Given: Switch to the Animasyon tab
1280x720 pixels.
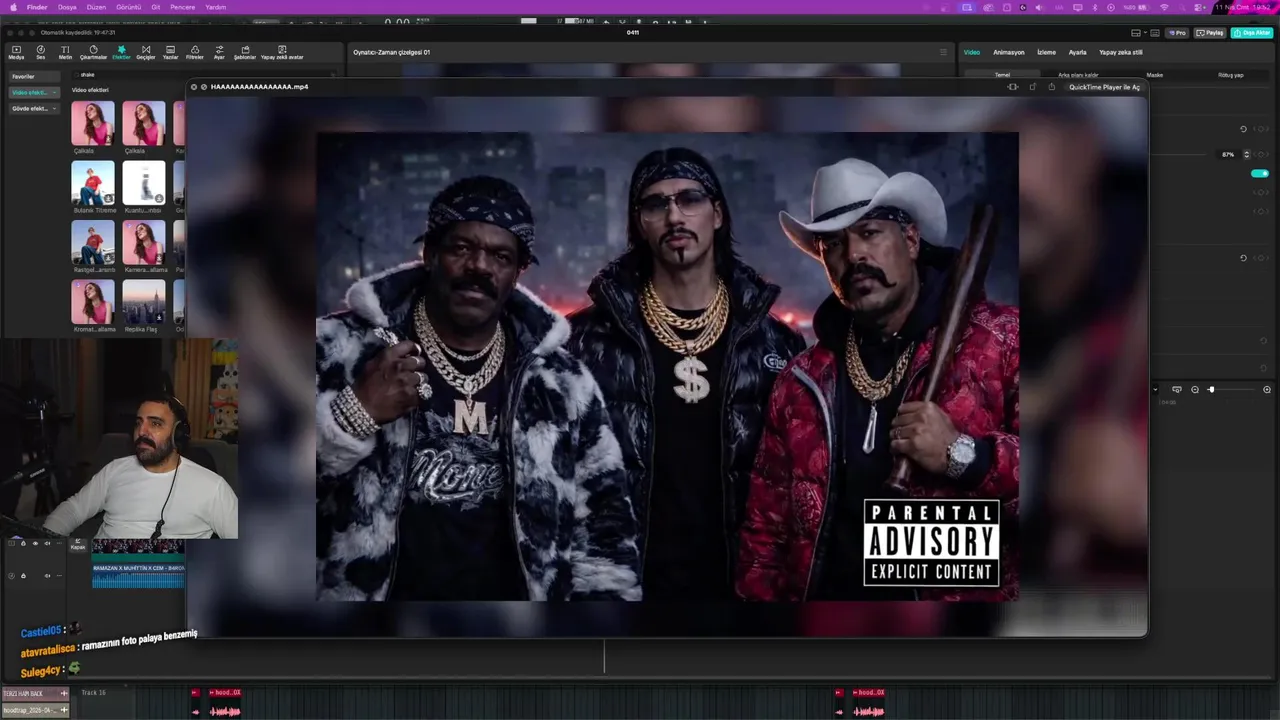Looking at the screenshot, I should point(1008,52).
